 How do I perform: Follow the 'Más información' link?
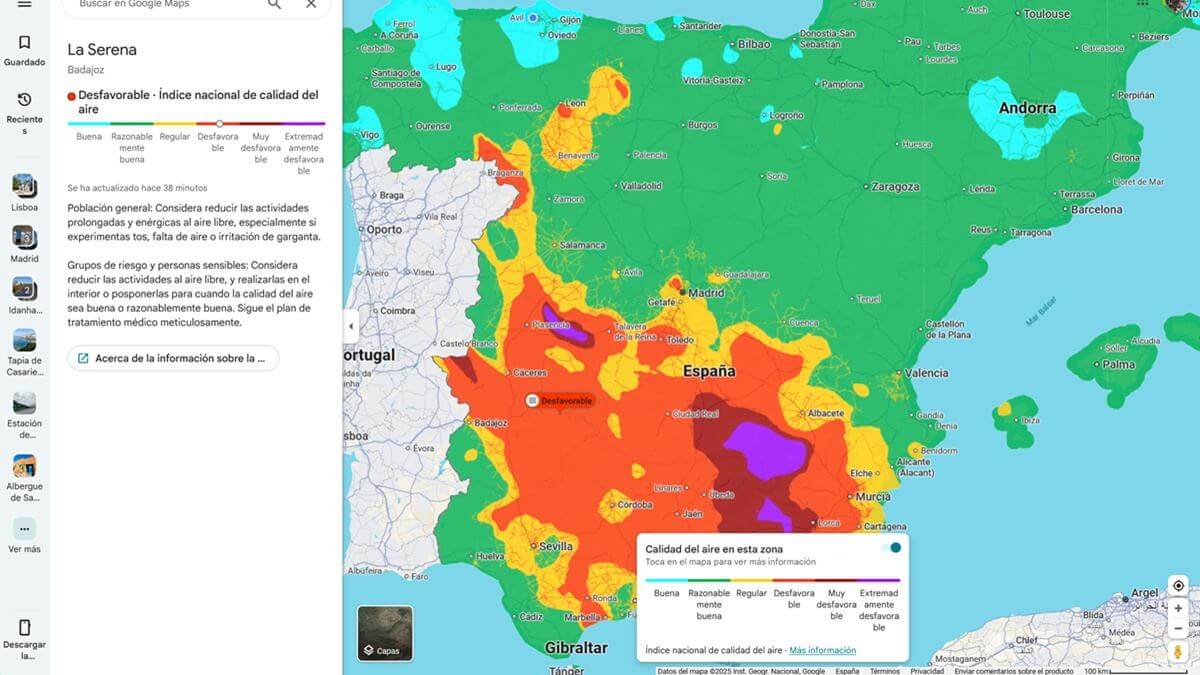(x=822, y=650)
